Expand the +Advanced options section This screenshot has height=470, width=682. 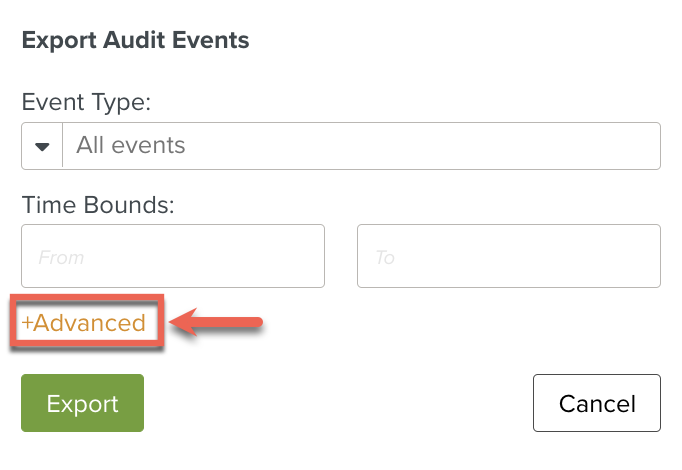pyautogui.click(x=84, y=323)
